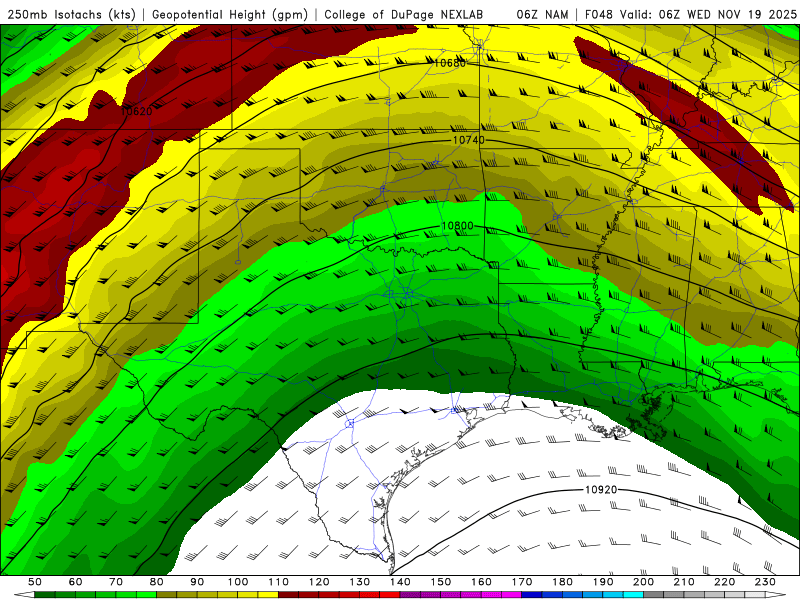
Task: Click the 170 kts legend value
Action: click(x=522, y=582)
